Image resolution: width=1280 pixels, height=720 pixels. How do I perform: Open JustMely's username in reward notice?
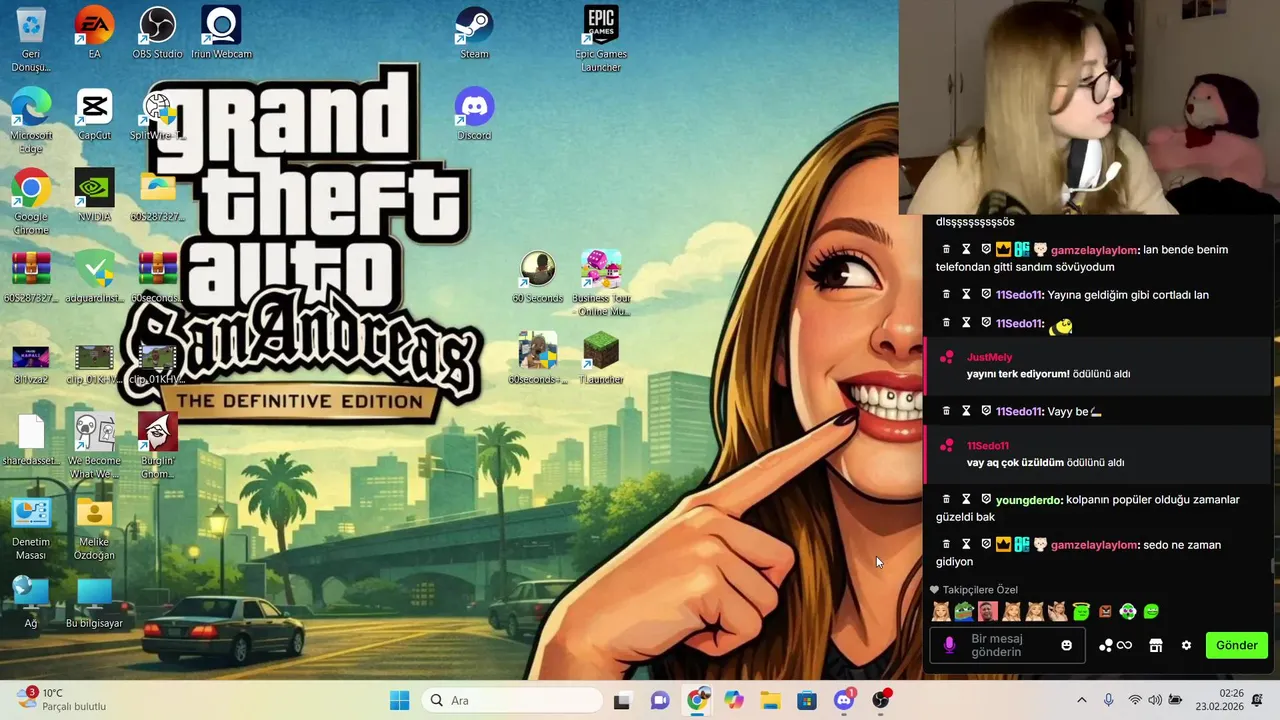[x=989, y=357]
